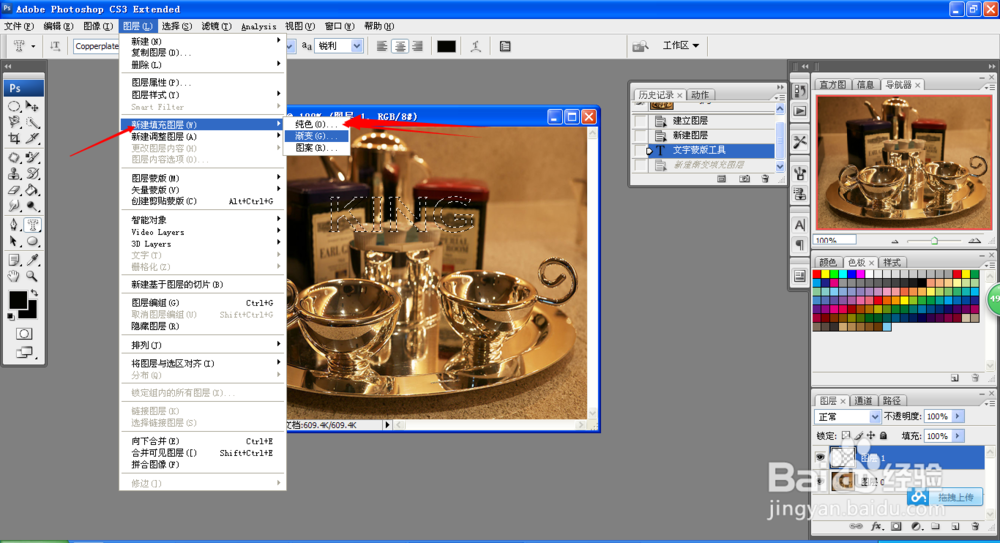1000x543 pixels.
Task: Select the Pen tool
Action: pos(14,225)
